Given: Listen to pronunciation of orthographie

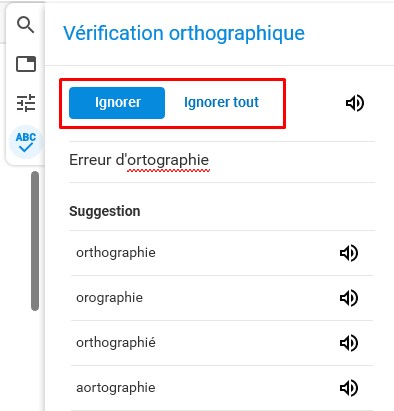Looking at the screenshot, I should pos(349,253).
